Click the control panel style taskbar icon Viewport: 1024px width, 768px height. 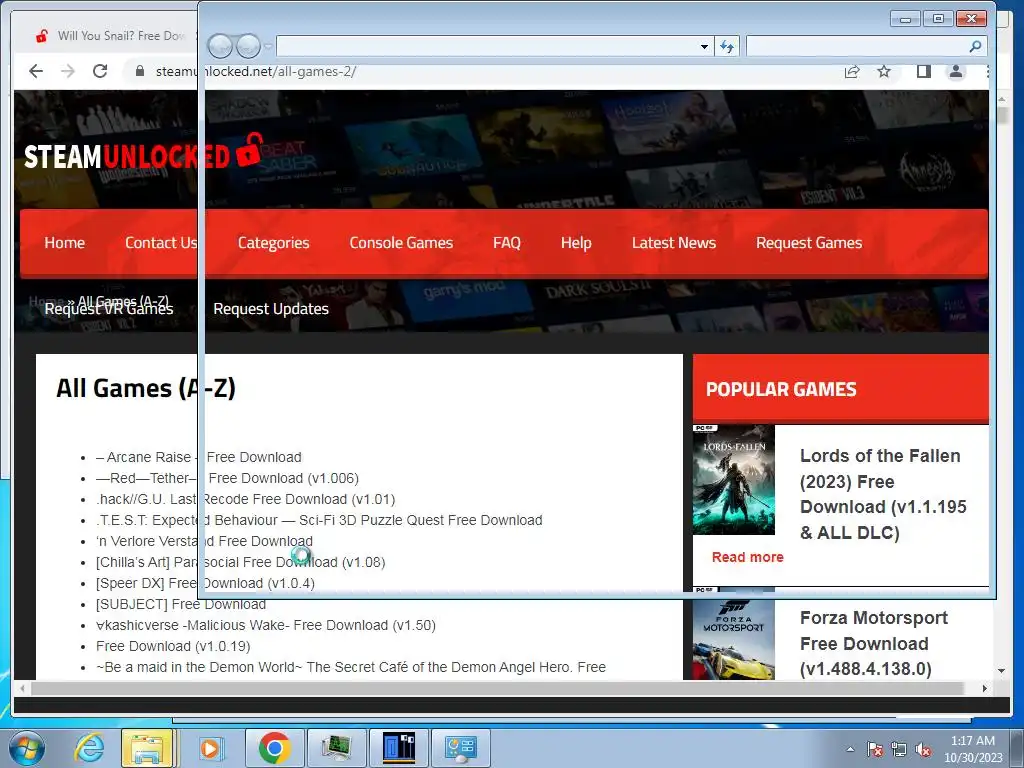click(x=460, y=748)
